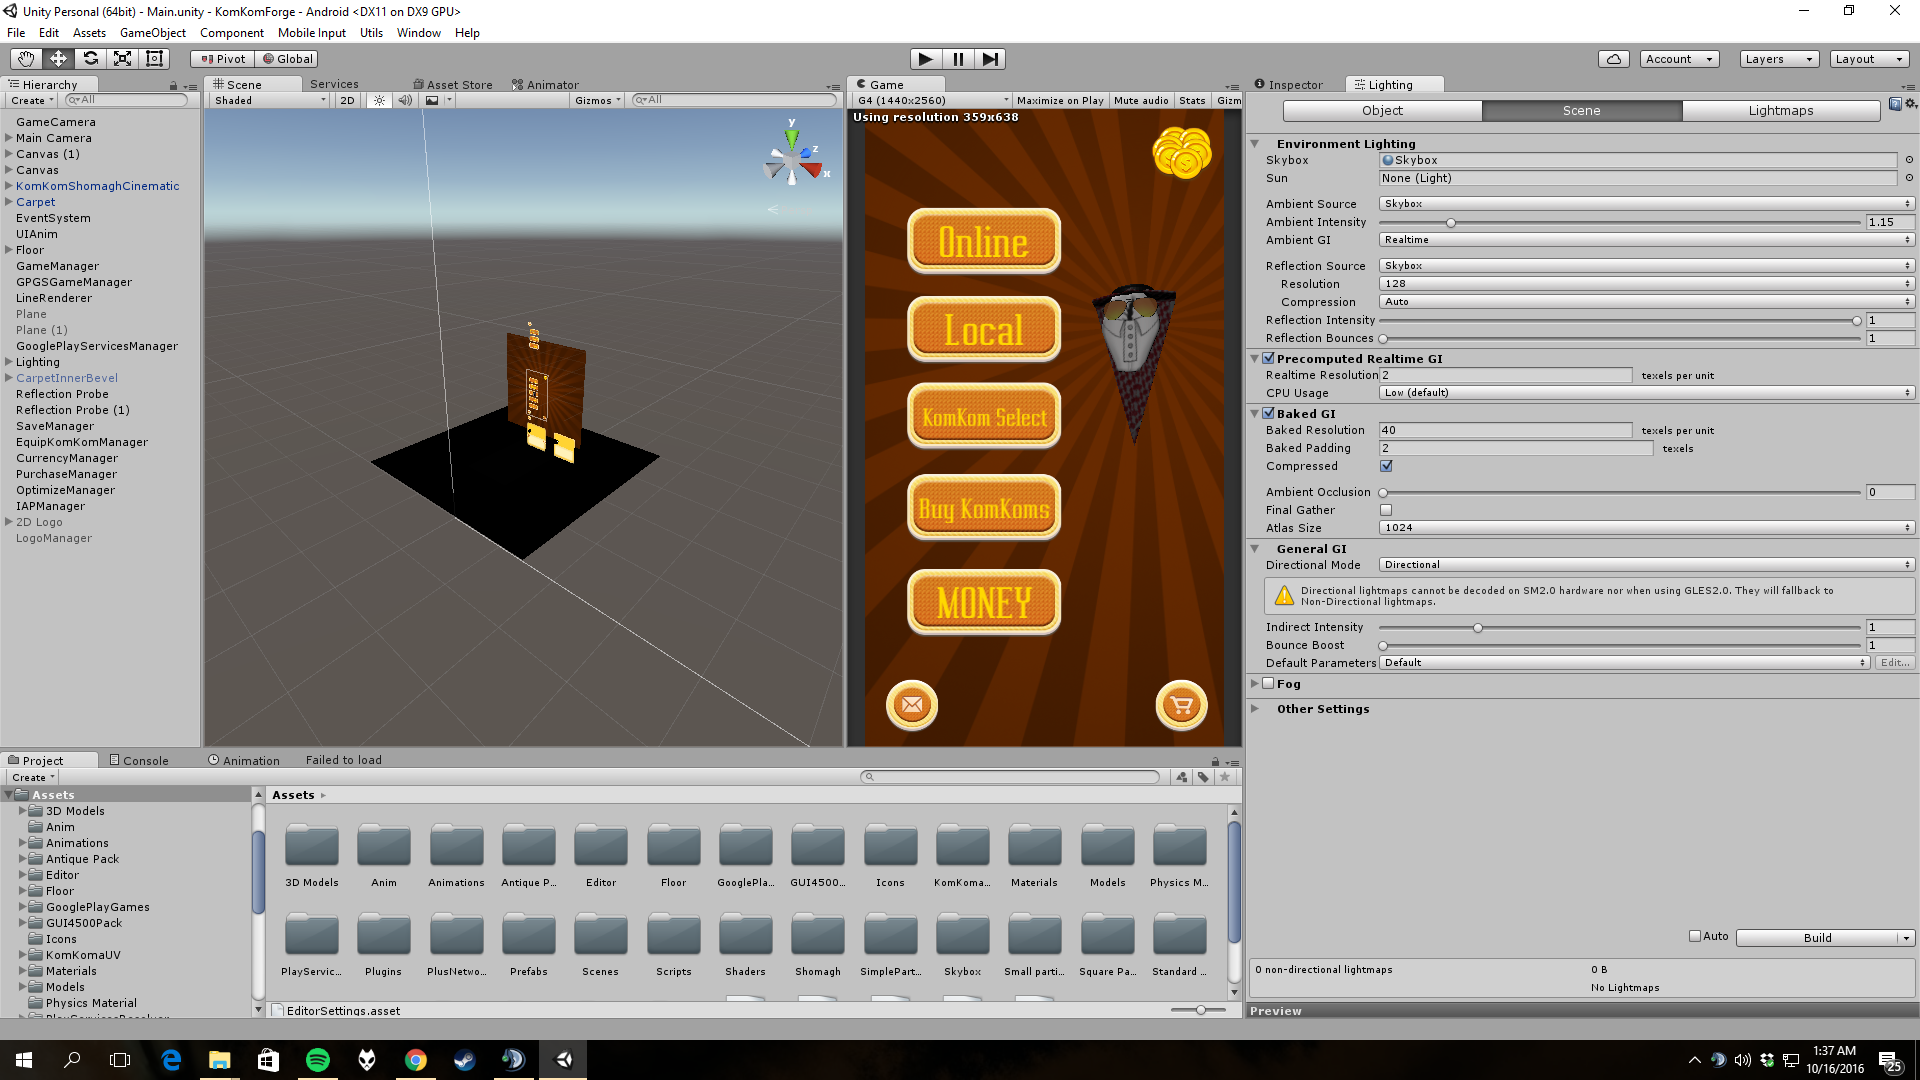Expand Other Settings section
The image size is (1920, 1080).
click(1255, 709)
